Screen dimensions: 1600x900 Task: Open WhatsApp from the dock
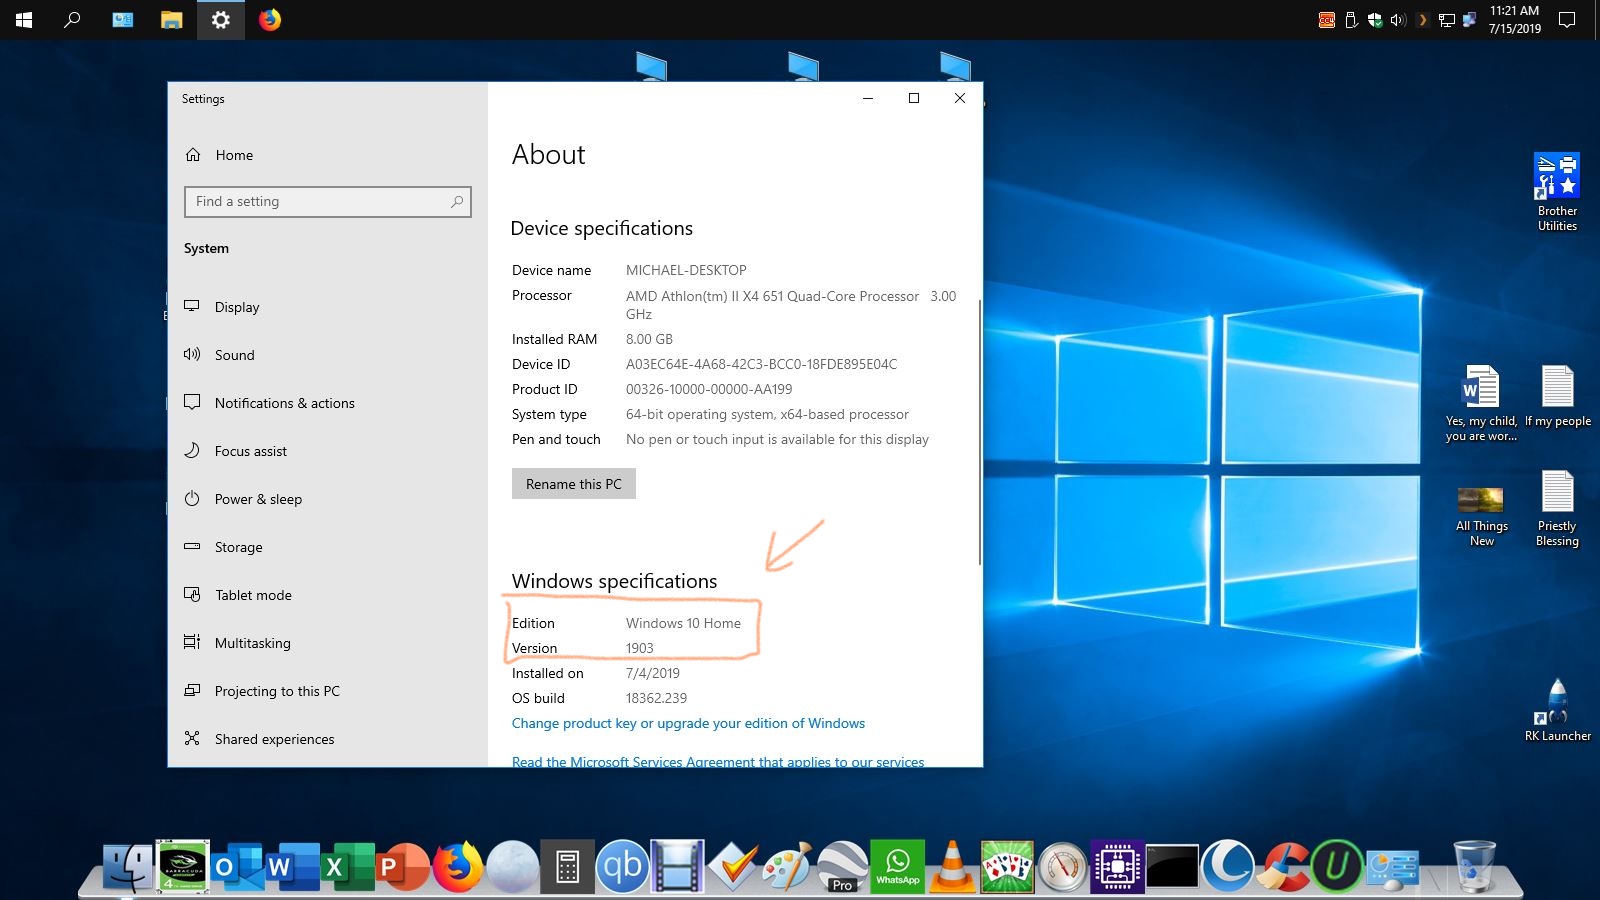pyautogui.click(x=897, y=866)
